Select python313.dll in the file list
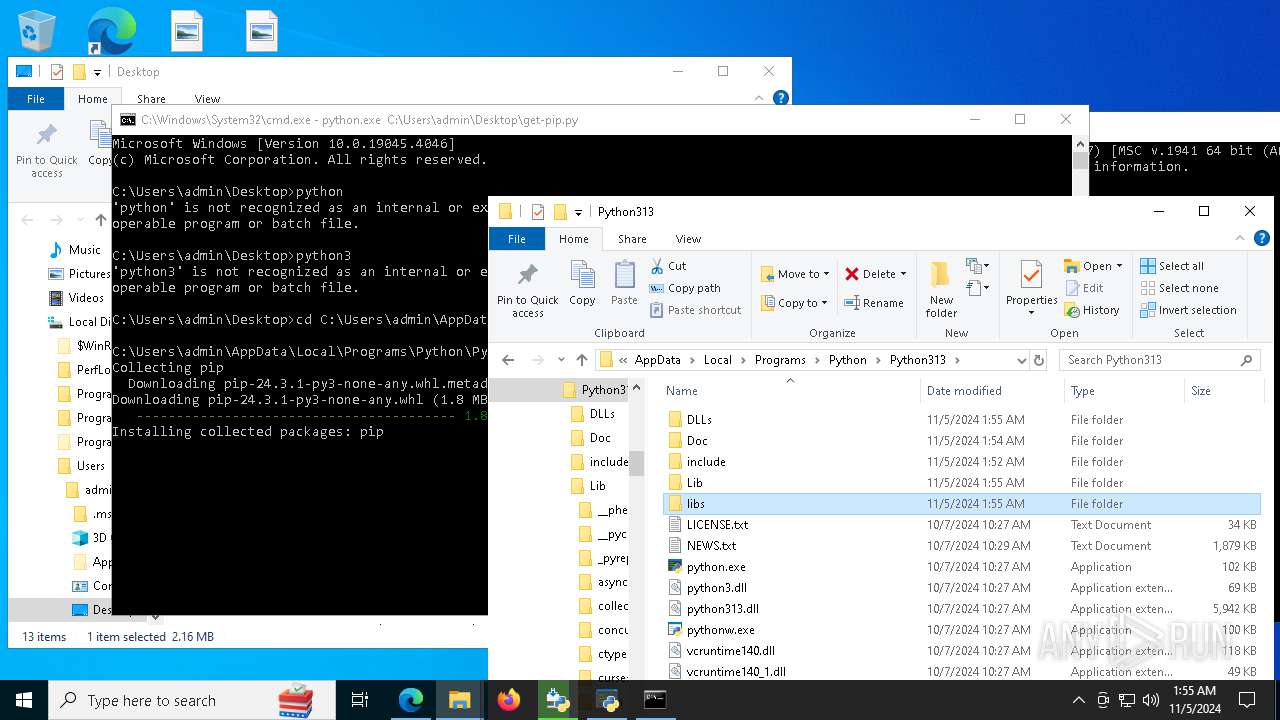The height and width of the screenshot is (720, 1280). (x=722, y=609)
